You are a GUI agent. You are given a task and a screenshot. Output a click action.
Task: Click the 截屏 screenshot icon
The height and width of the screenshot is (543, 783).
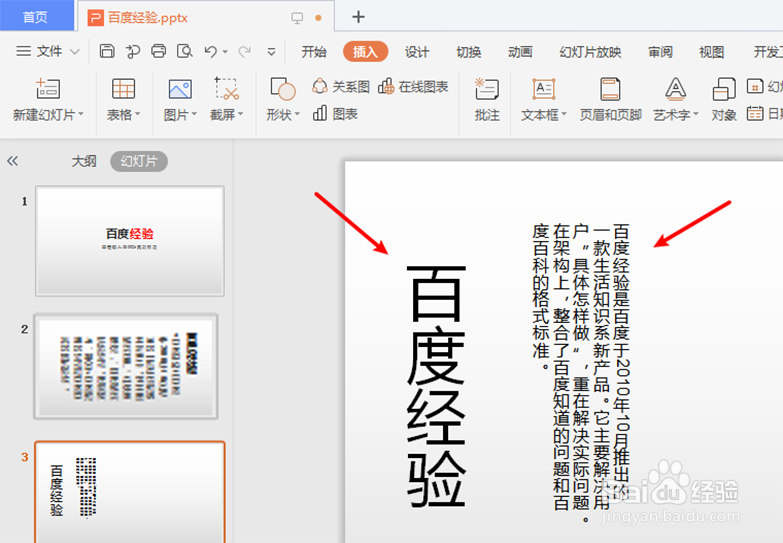tap(227, 88)
